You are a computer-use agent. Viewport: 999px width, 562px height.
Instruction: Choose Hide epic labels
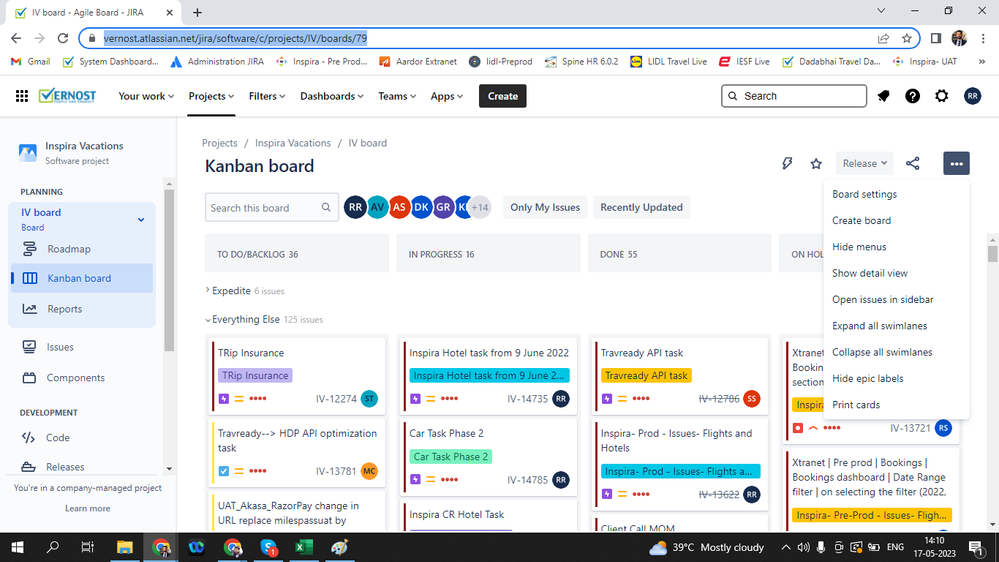pos(896,378)
